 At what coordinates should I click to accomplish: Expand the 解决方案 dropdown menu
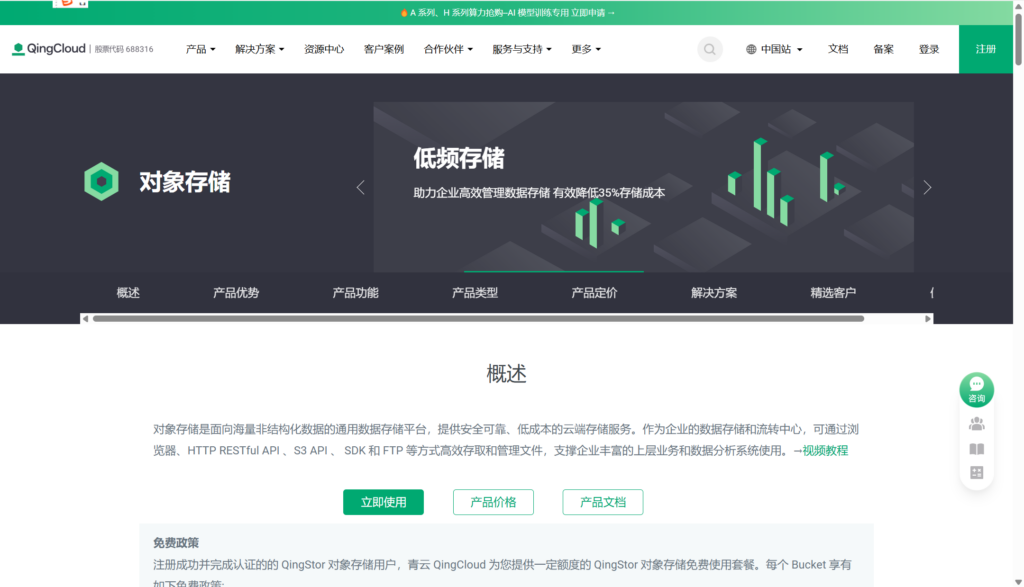[x=260, y=50]
